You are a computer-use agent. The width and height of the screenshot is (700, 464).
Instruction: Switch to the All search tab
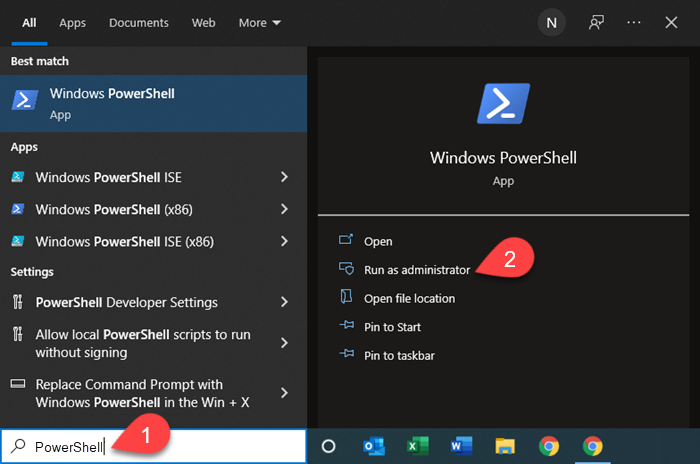[x=29, y=23]
